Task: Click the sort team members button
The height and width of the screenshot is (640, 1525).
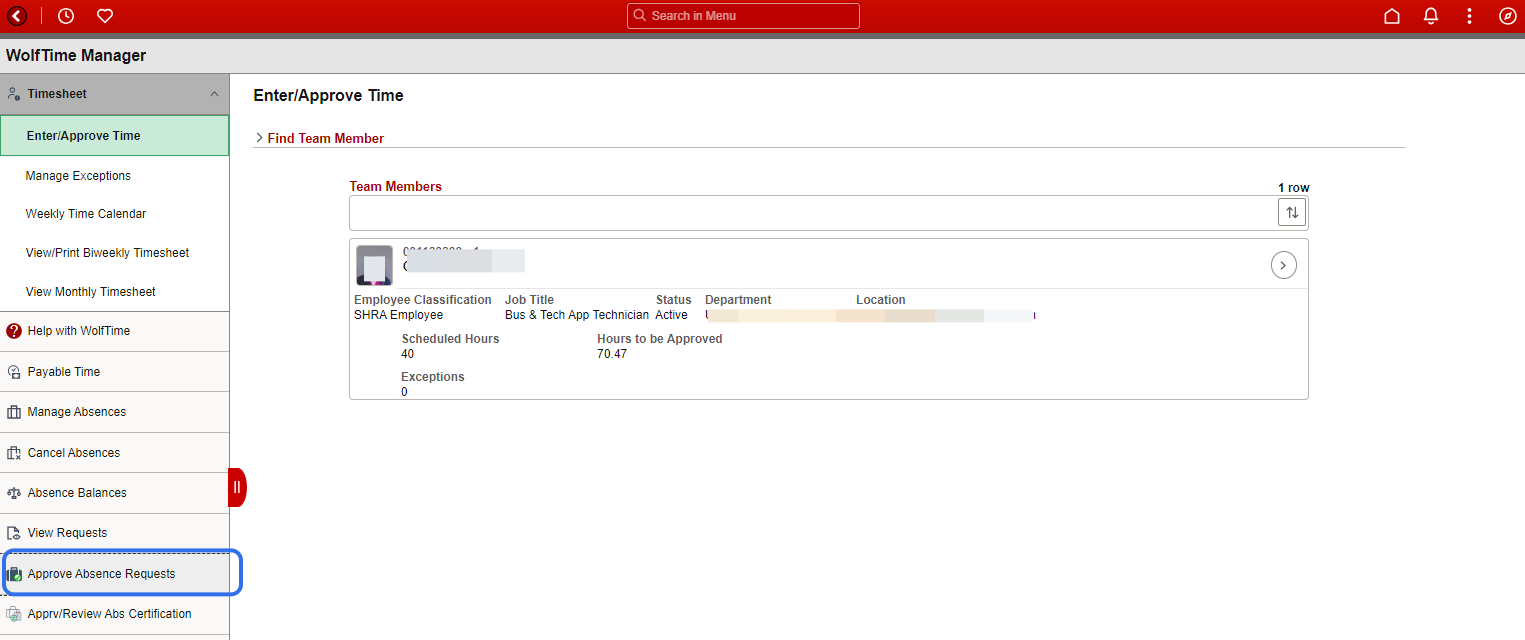Action: click(1292, 213)
